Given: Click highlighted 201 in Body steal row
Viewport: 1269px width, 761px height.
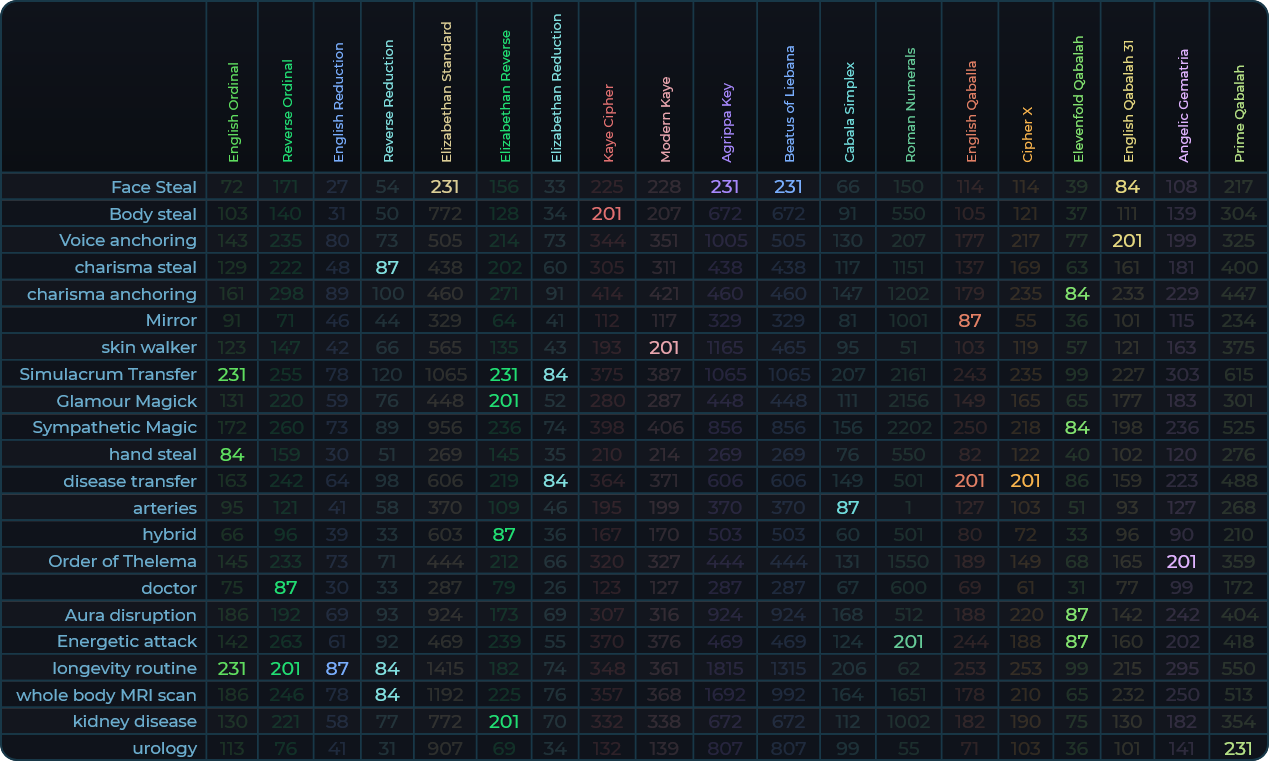Looking at the screenshot, I should pyautogui.click(x=607, y=214).
